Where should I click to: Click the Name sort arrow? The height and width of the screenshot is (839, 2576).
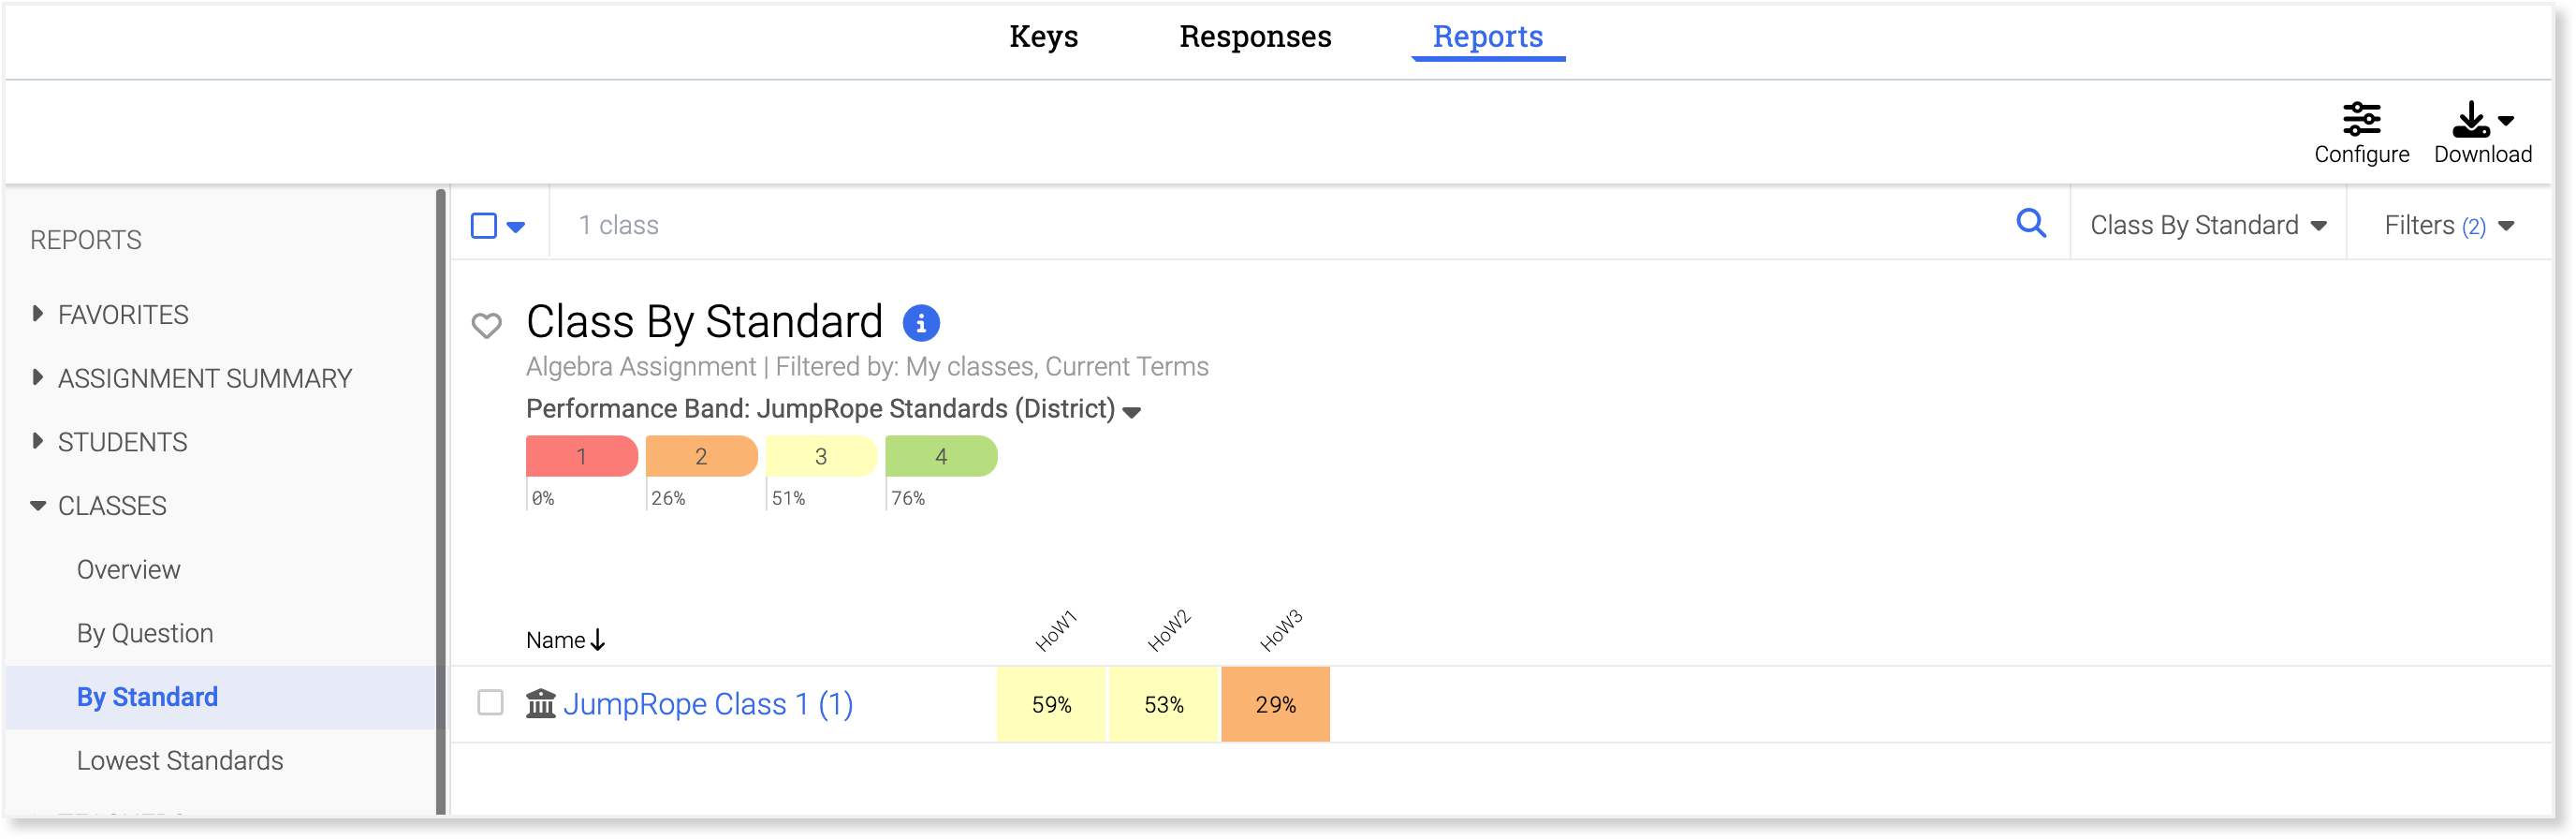click(598, 640)
